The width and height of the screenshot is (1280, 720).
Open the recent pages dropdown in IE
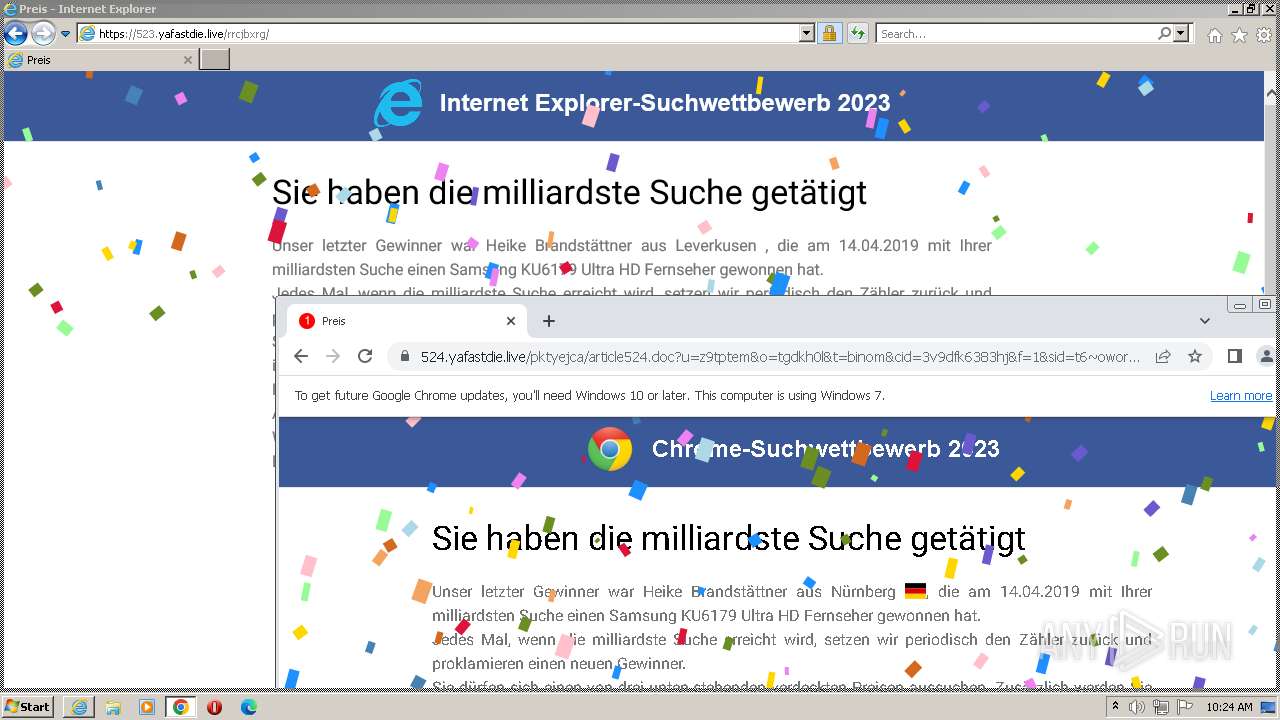tap(66, 34)
